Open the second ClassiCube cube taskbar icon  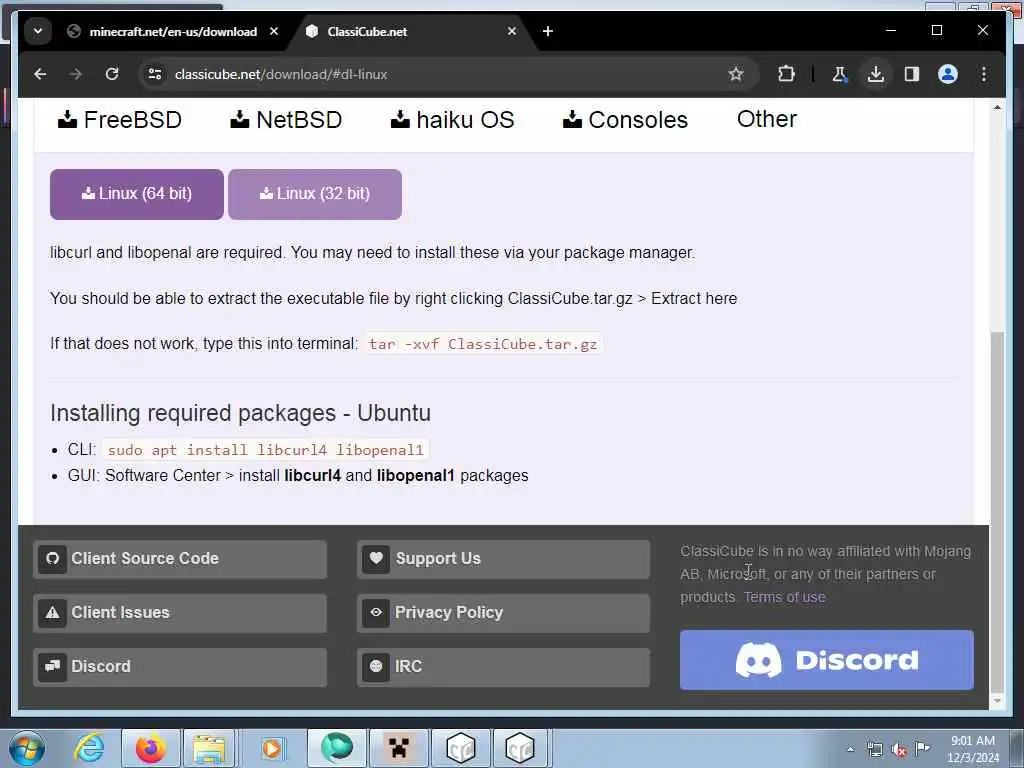click(x=520, y=748)
